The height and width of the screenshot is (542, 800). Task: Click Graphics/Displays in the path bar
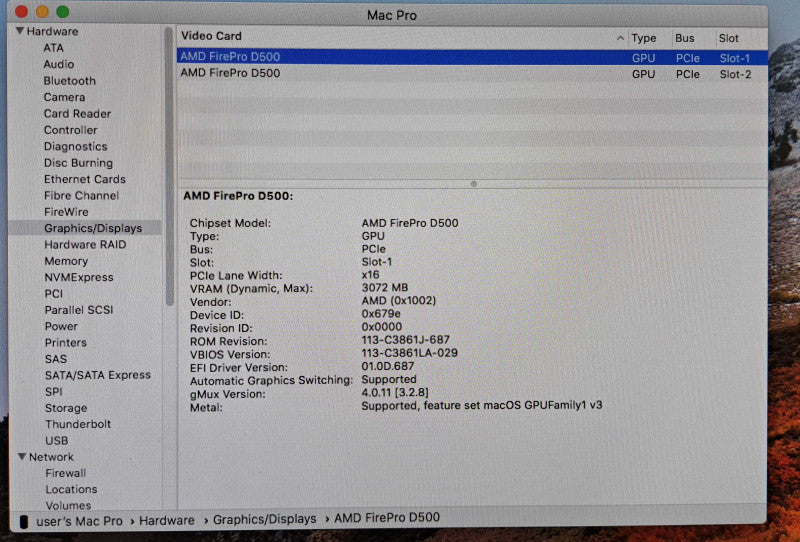tap(264, 519)
